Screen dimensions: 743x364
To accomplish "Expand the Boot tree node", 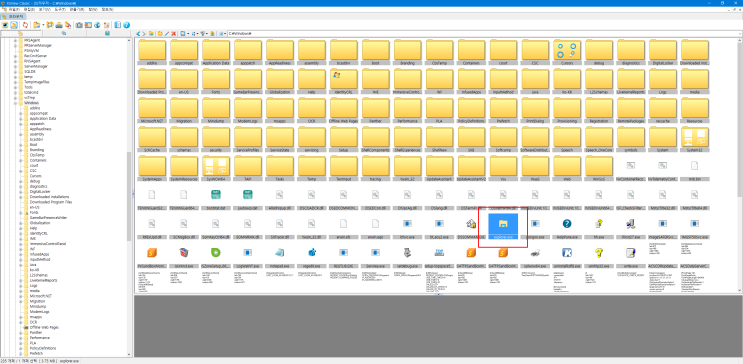I will point(20,145).
